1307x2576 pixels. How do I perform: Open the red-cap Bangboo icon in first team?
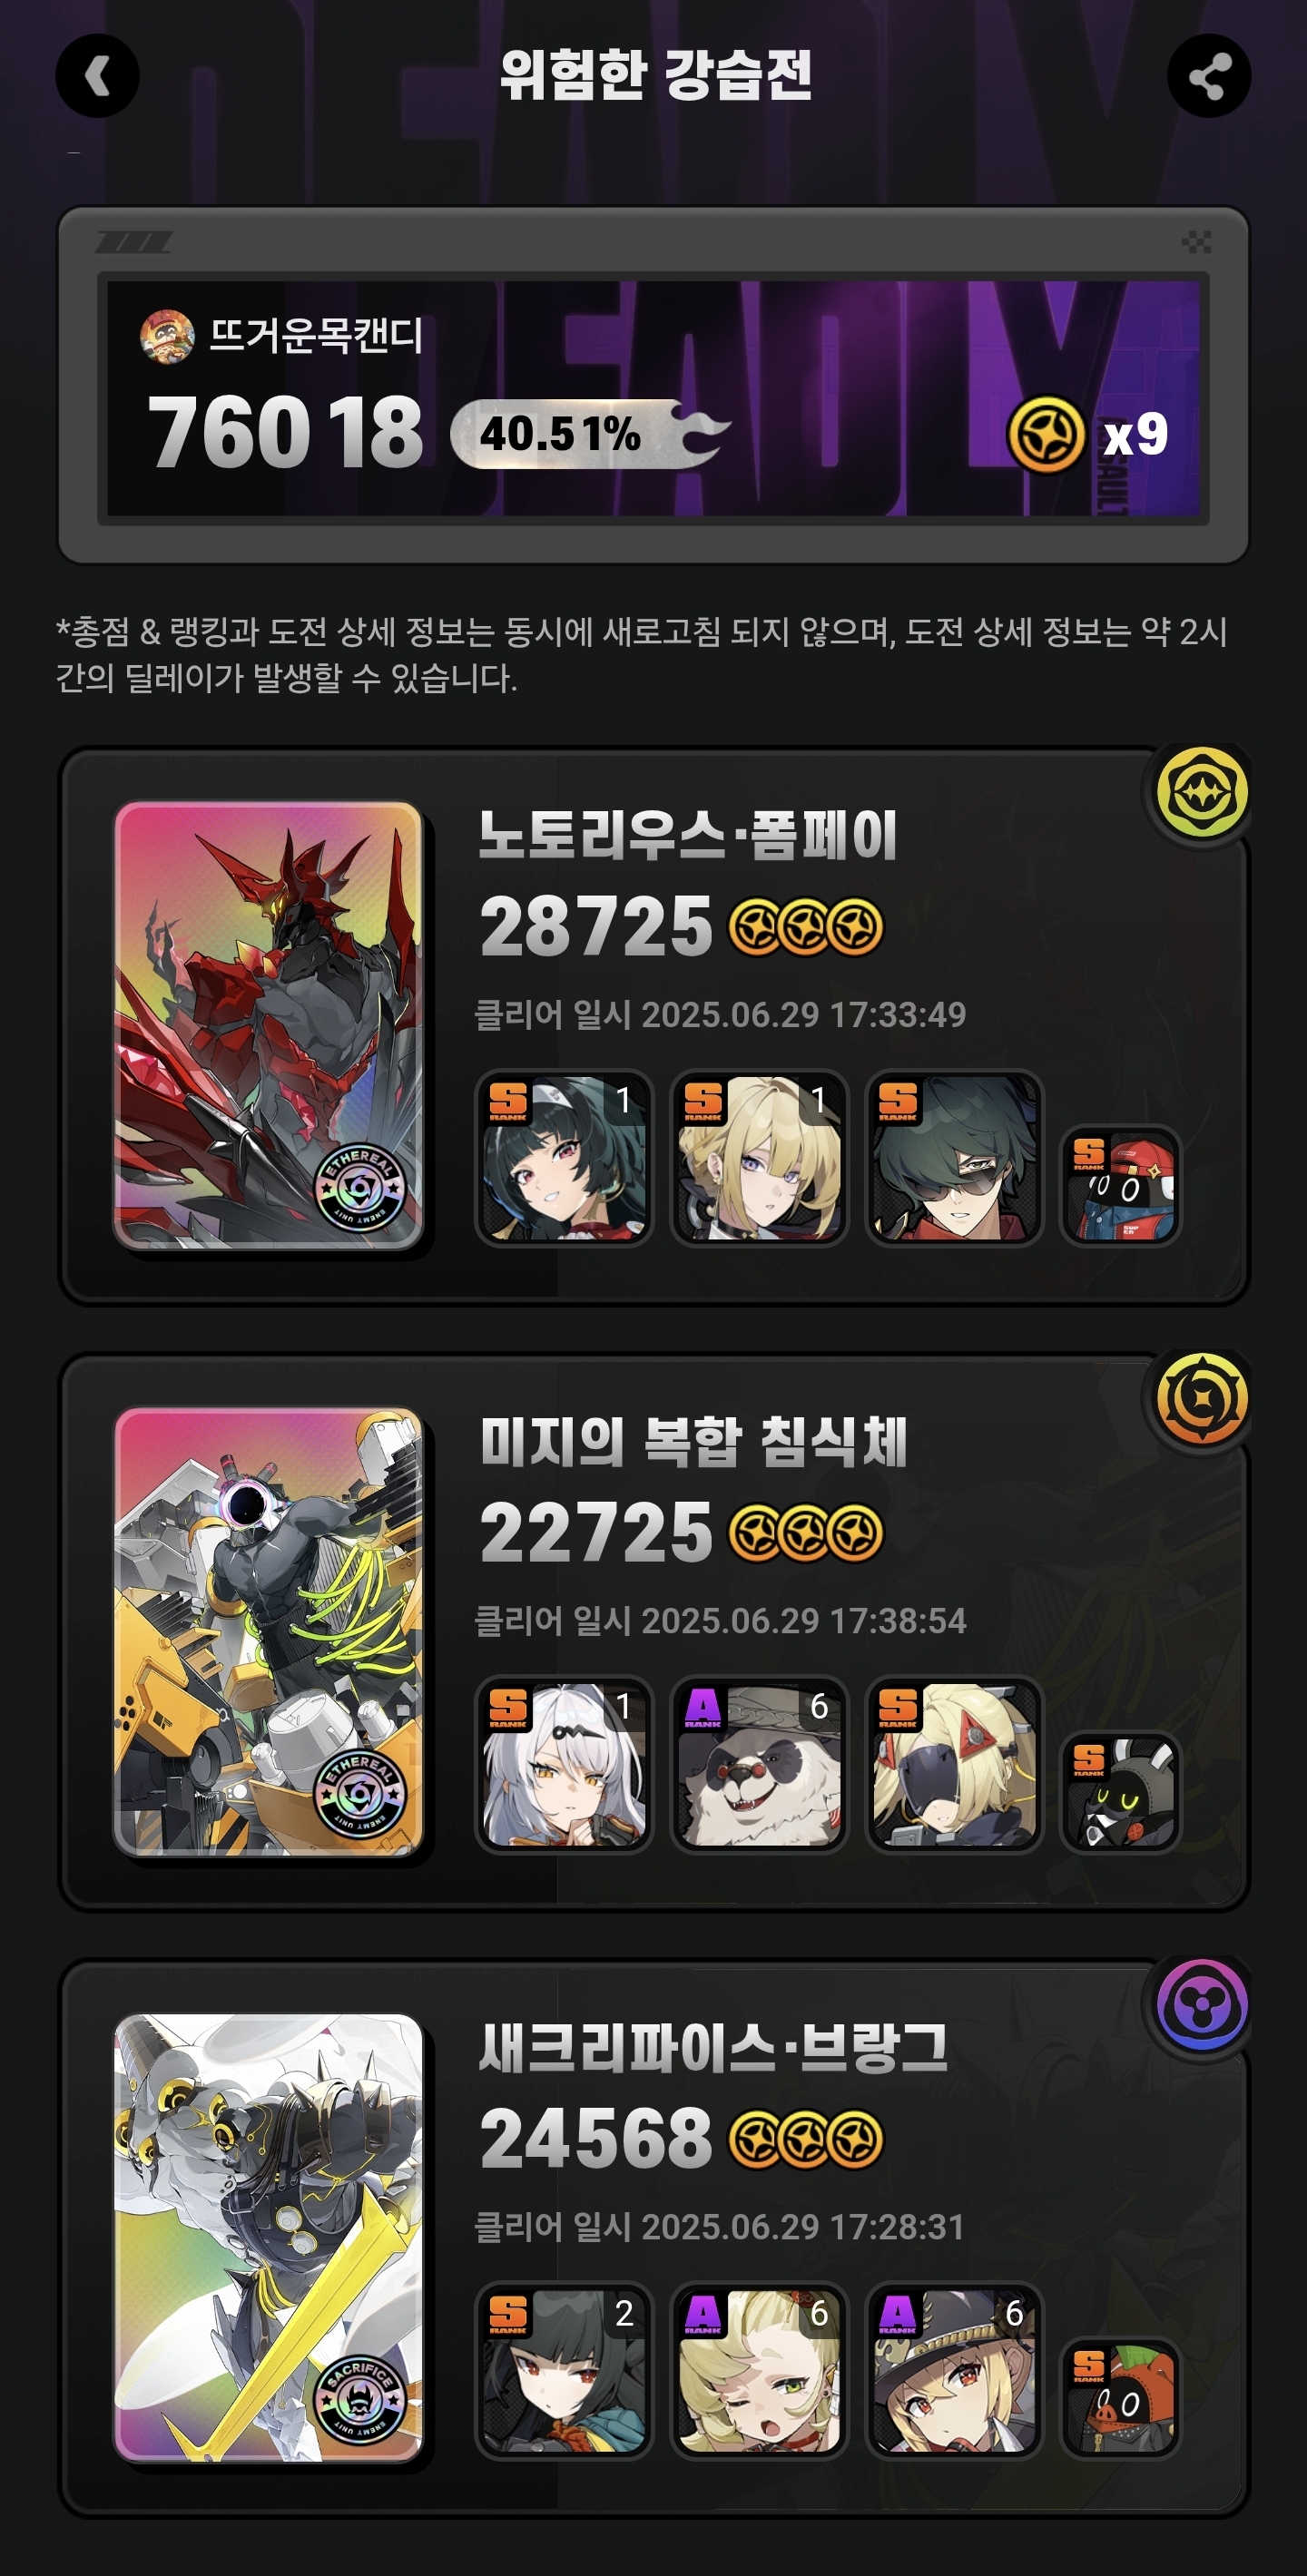point(1120,1185)
